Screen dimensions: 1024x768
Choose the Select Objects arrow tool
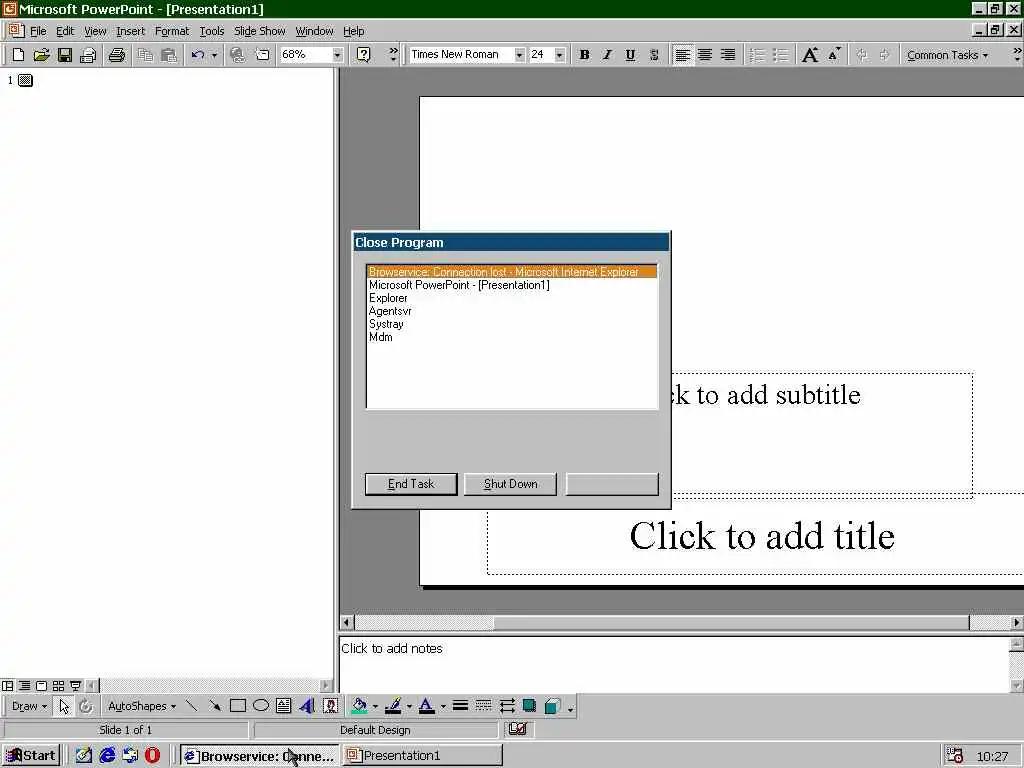click(63, 706)
